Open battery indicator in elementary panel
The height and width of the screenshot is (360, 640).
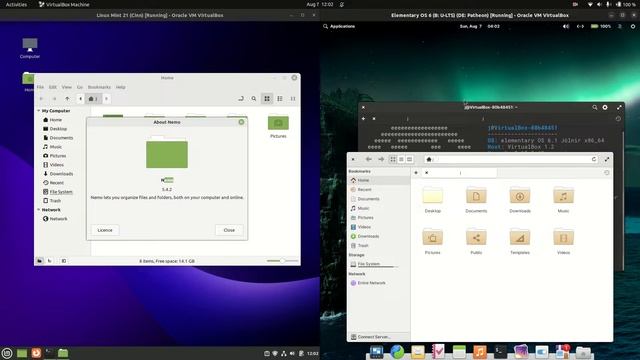600,26
